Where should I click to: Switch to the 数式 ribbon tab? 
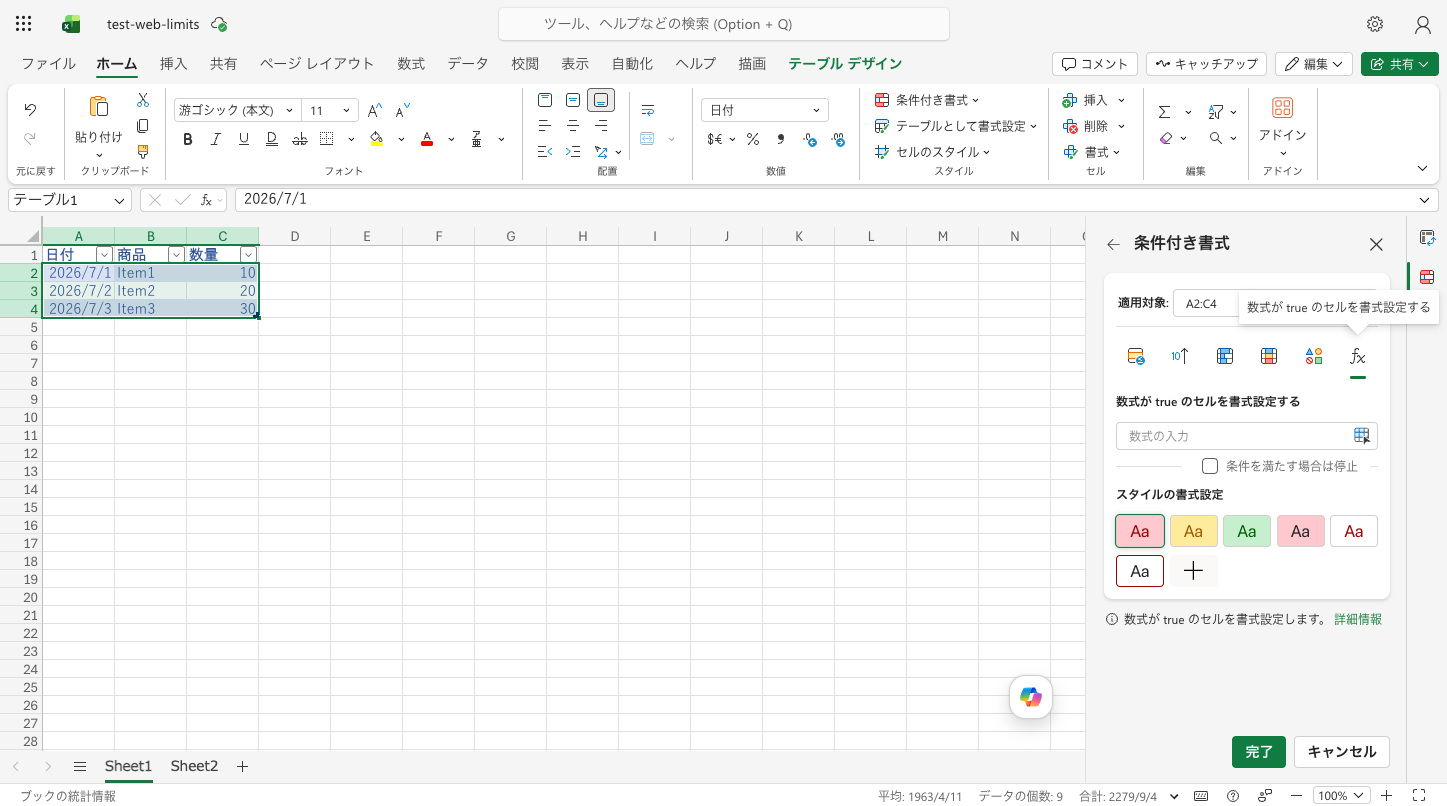[x=411, y=63]
